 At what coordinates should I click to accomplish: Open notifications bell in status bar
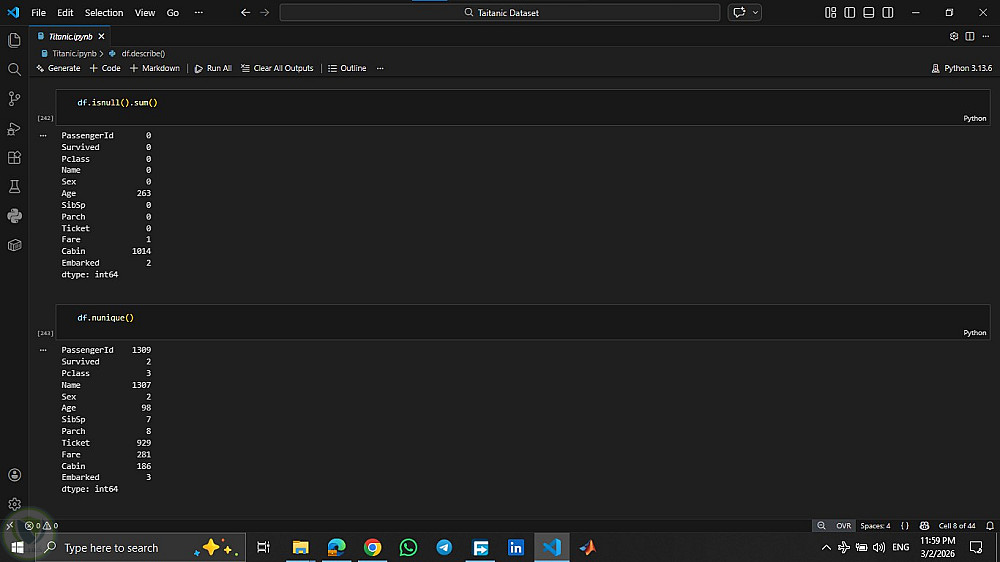[990, 526]
